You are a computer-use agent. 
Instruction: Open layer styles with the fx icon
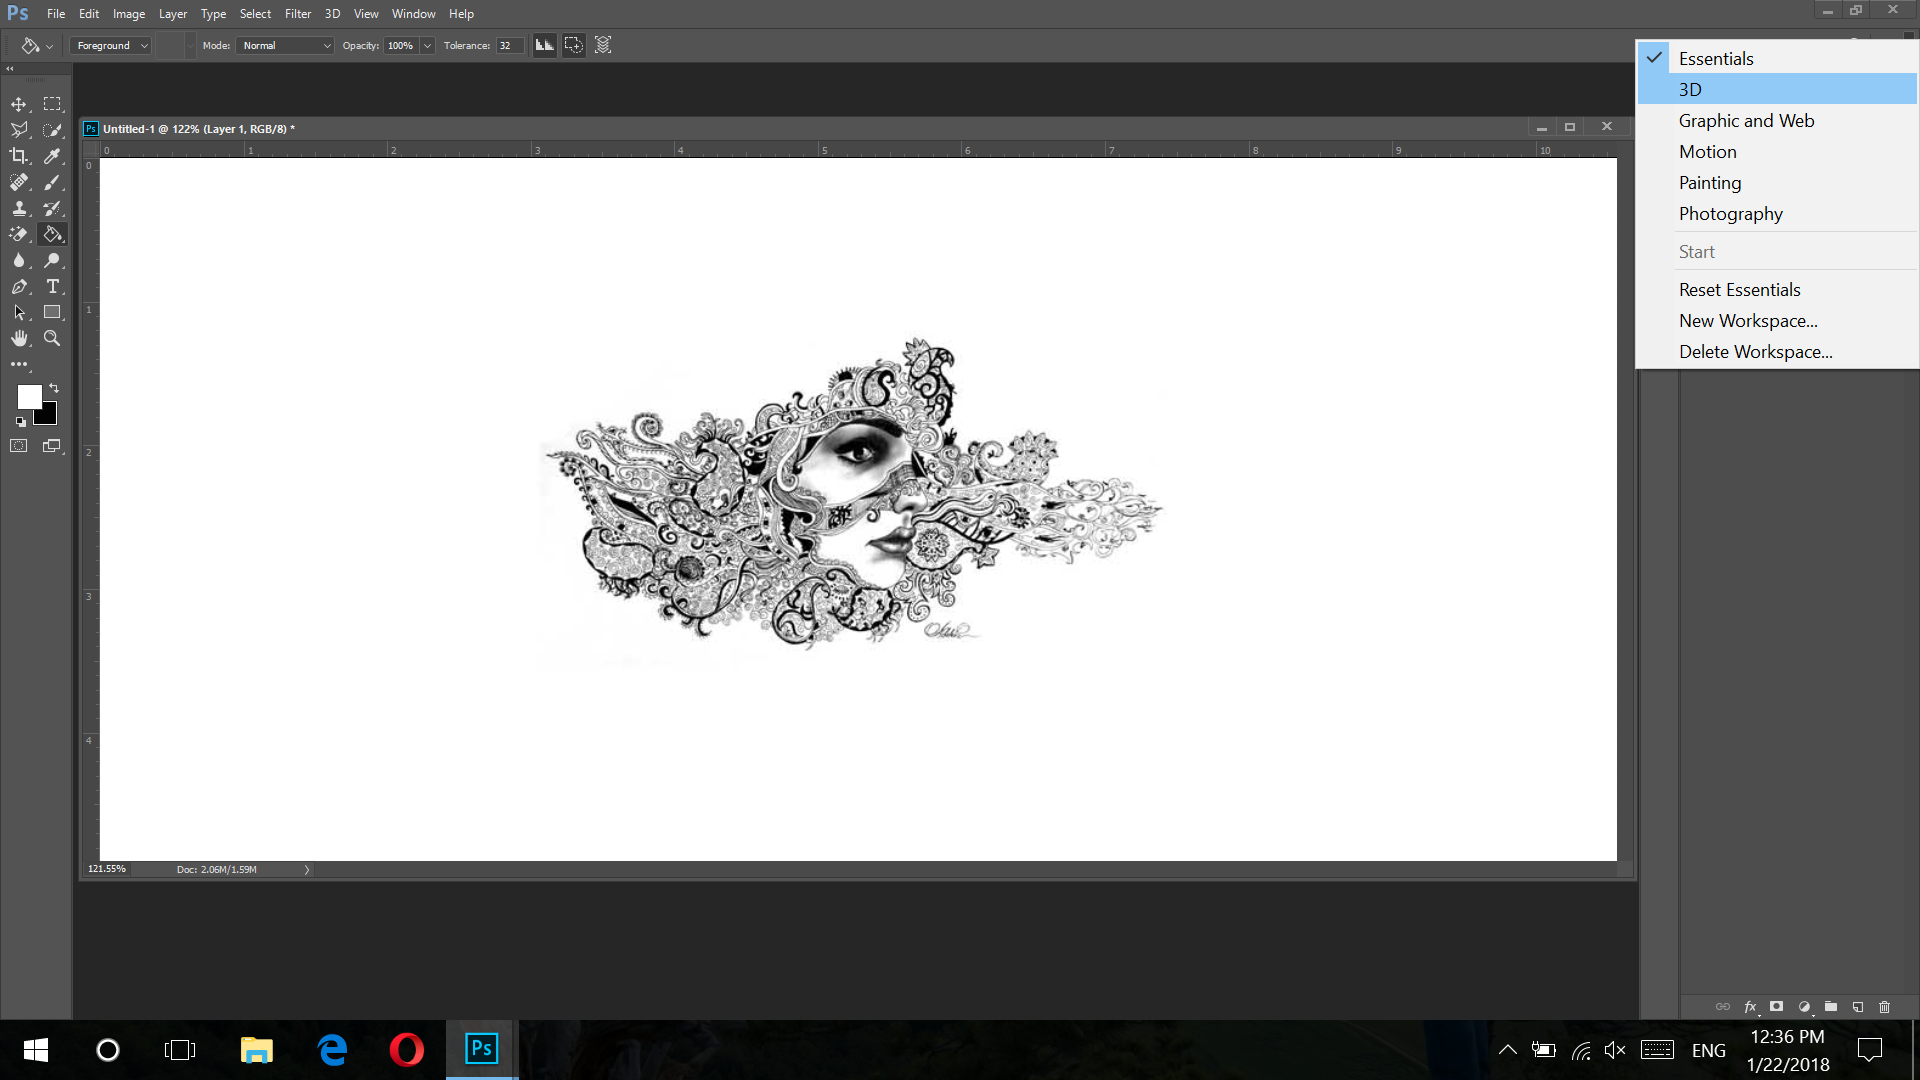[x=1750, y=1007]
